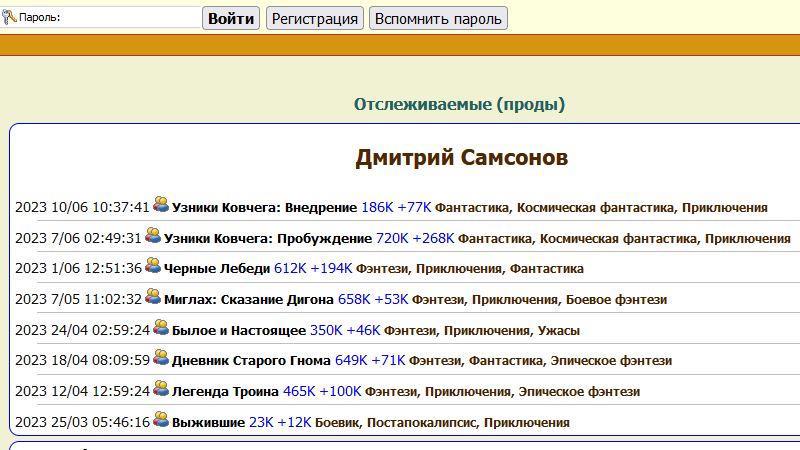Click genres Фэнтези, Приключения, Фантастика

469,268
